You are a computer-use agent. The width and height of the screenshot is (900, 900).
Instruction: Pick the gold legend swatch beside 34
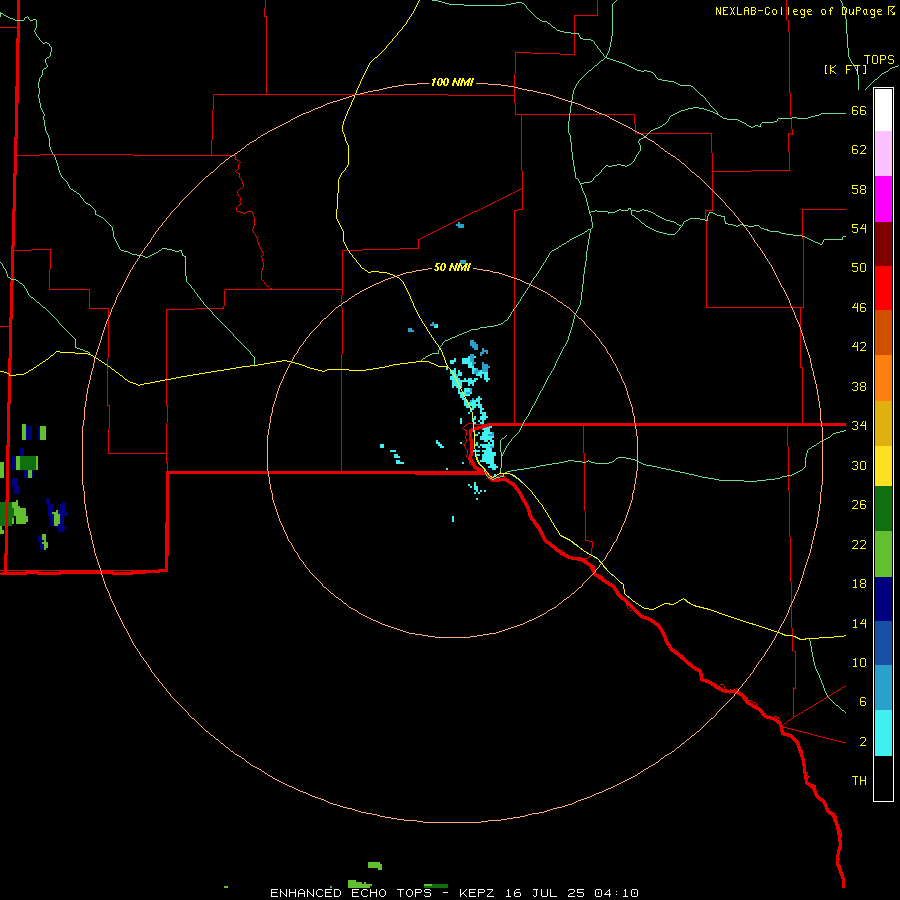[883, 423]
